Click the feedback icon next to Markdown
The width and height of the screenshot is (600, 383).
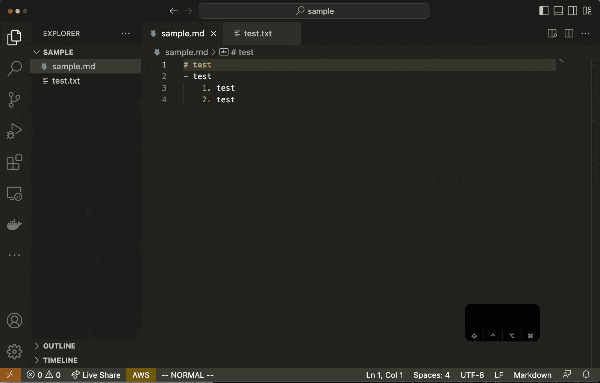point(567,375)
